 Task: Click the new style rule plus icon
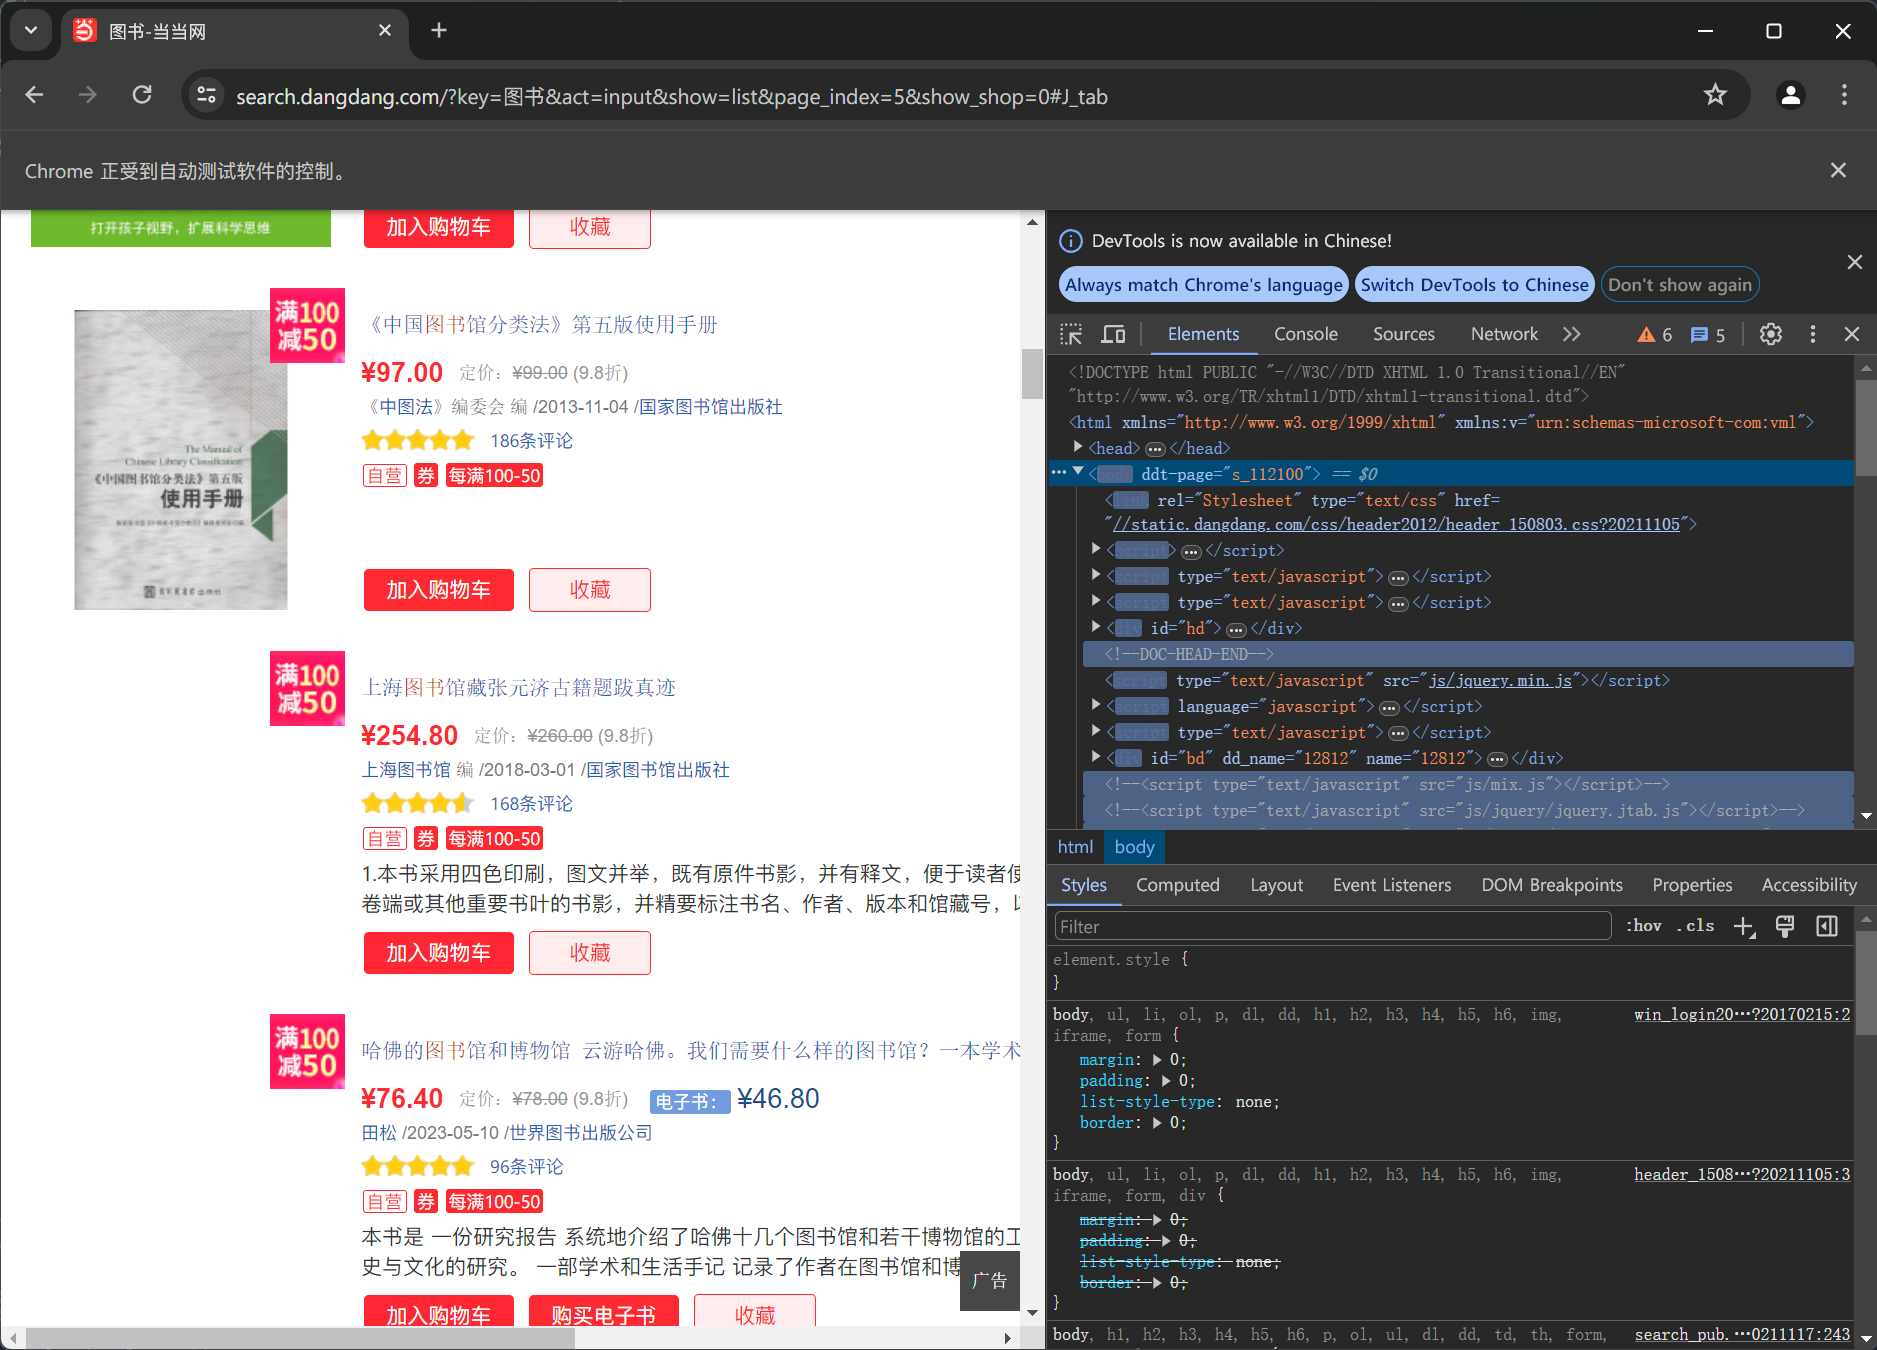pos(1744,927)
